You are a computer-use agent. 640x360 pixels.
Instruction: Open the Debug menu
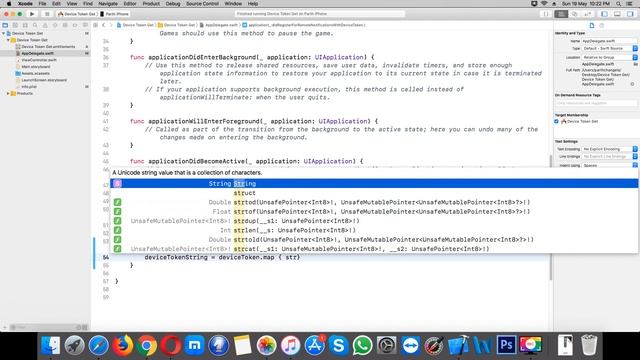pos(173,4)
